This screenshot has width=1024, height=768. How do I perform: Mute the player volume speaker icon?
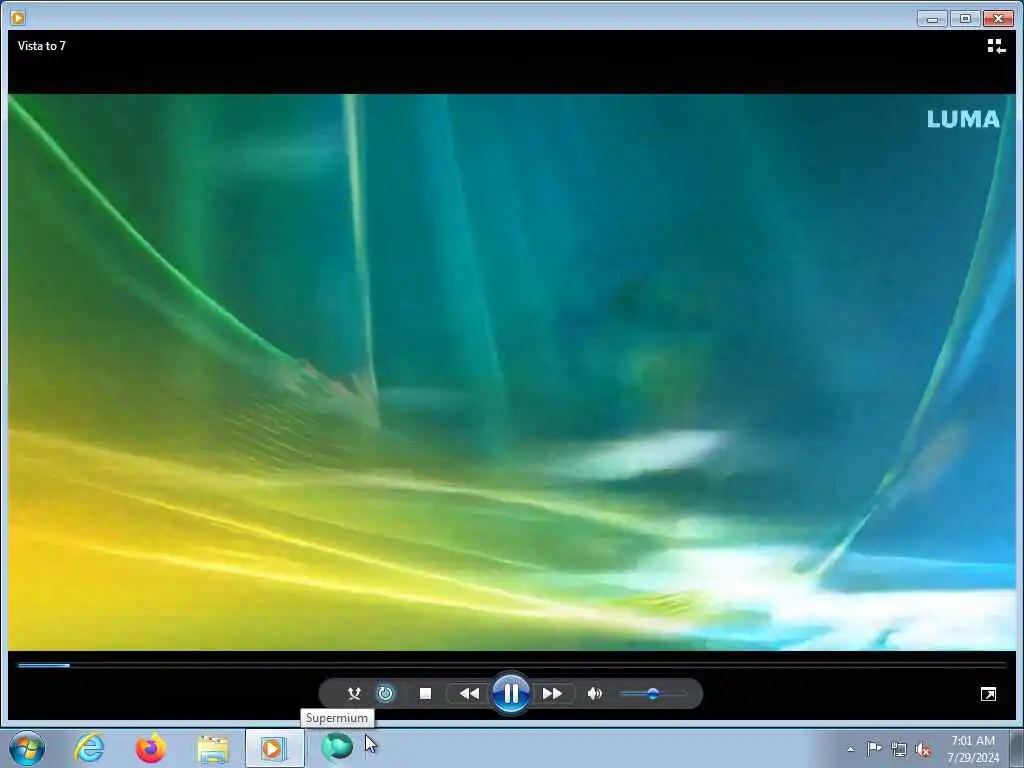tap(594, 694)
